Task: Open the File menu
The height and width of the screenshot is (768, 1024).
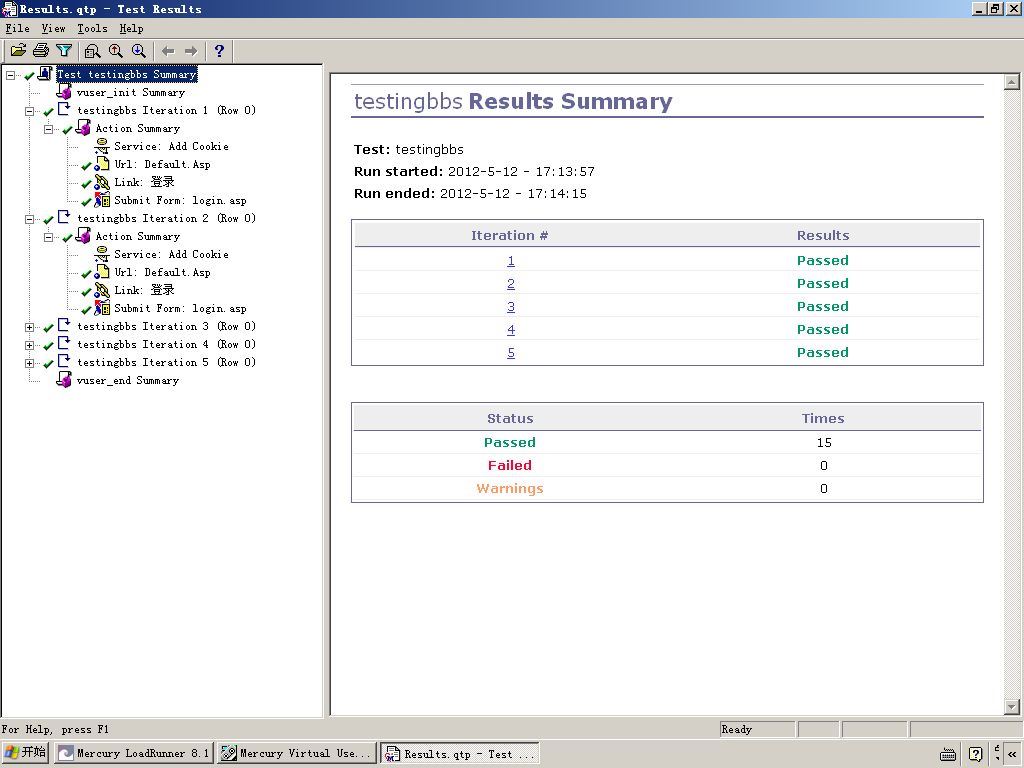Action: click(18, 28)
